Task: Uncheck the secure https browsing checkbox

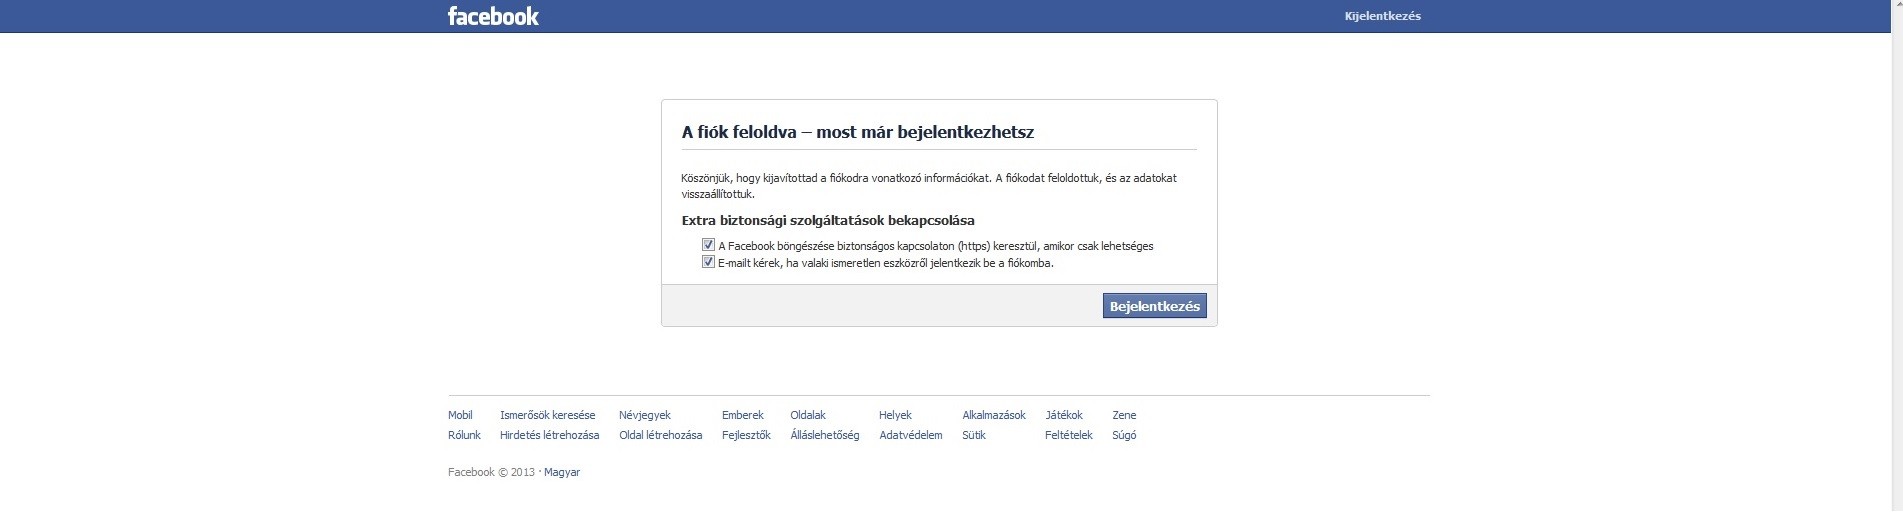Action: (x=708, y=245)
